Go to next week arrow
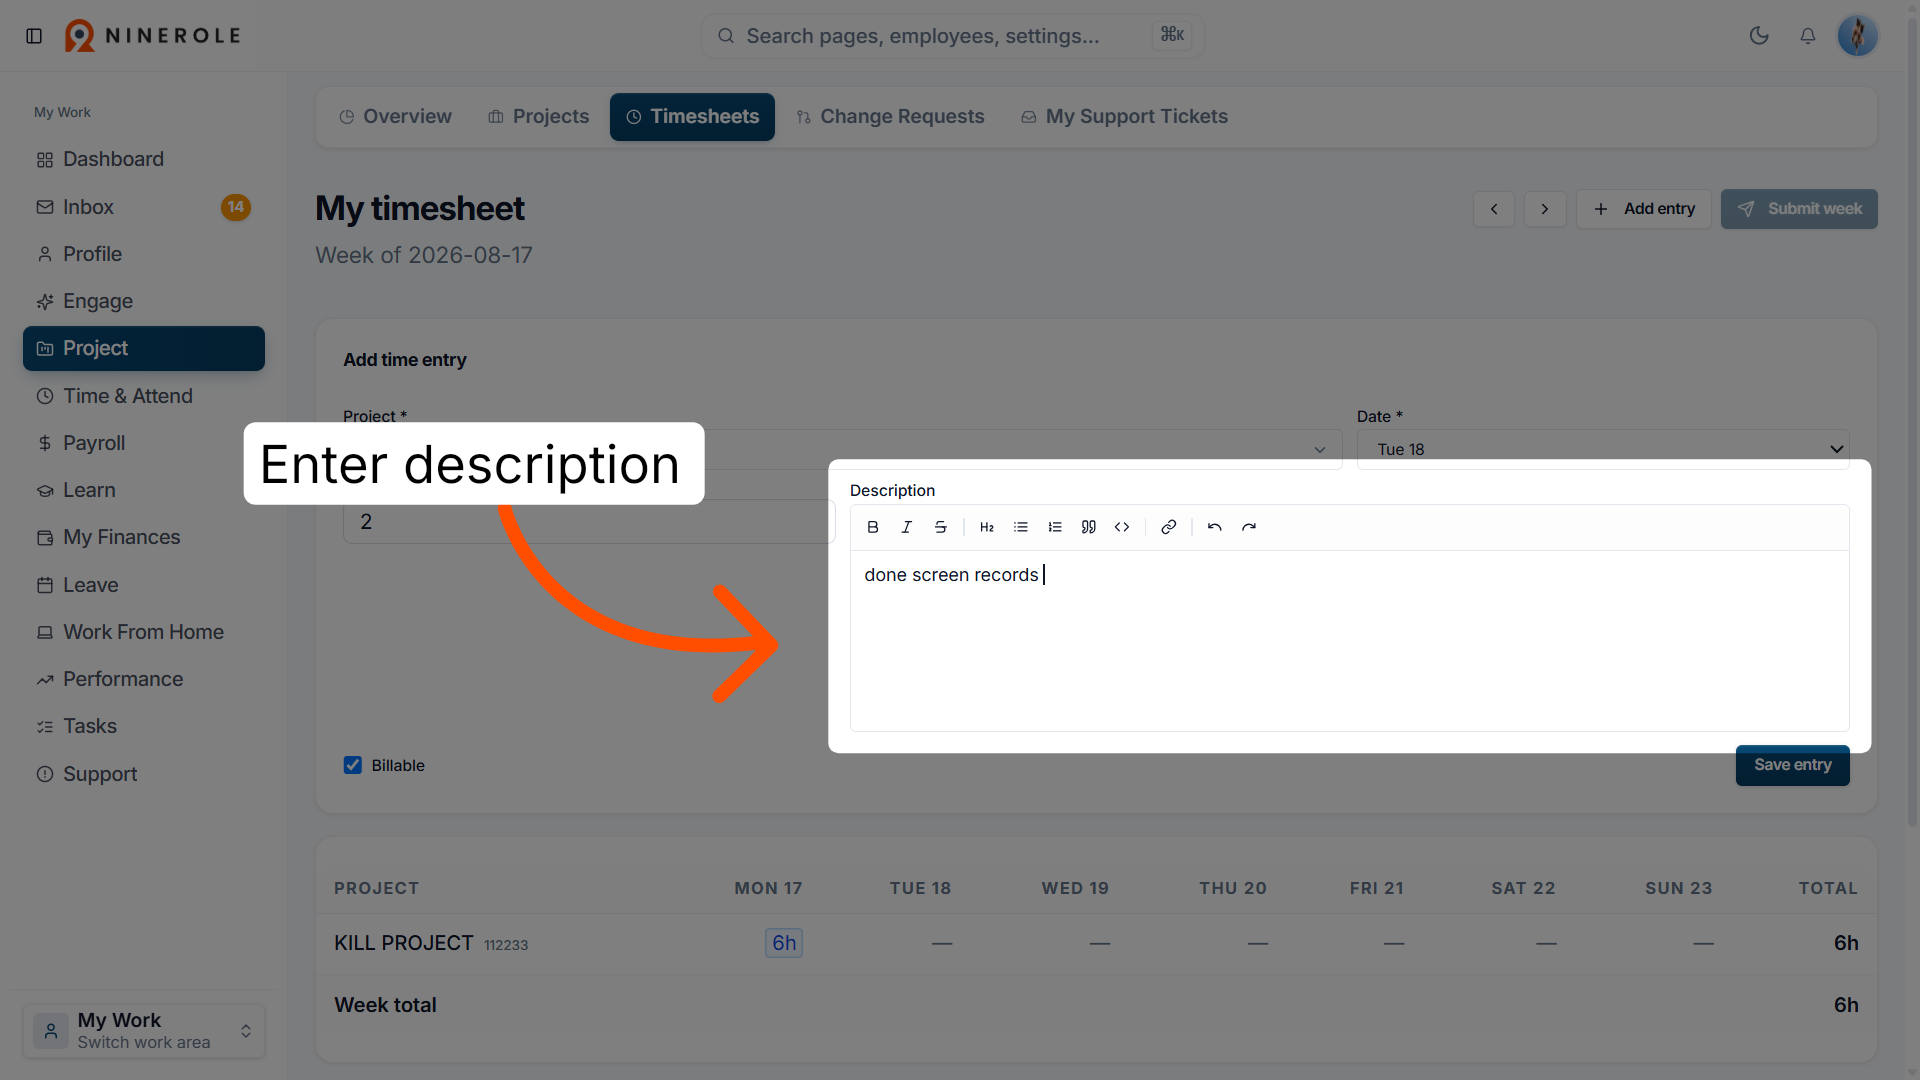 click(1545, 209)
